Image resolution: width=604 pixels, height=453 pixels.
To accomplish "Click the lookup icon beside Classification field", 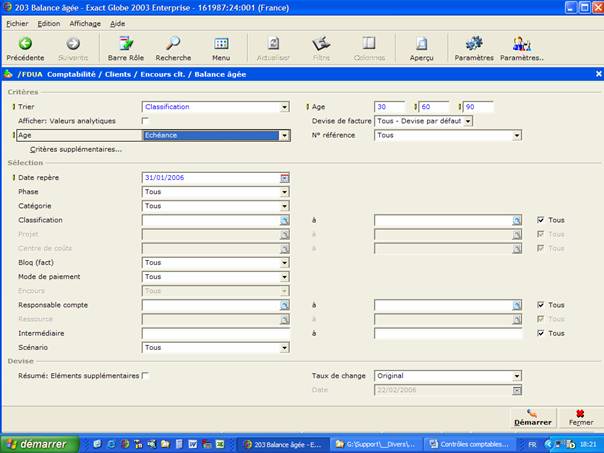I will [284, 220].
